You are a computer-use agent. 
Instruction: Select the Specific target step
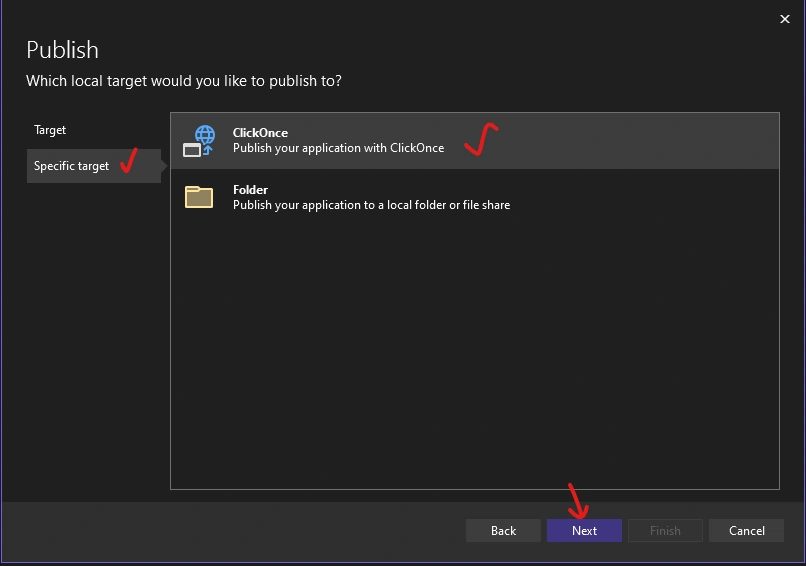point(94,166)
